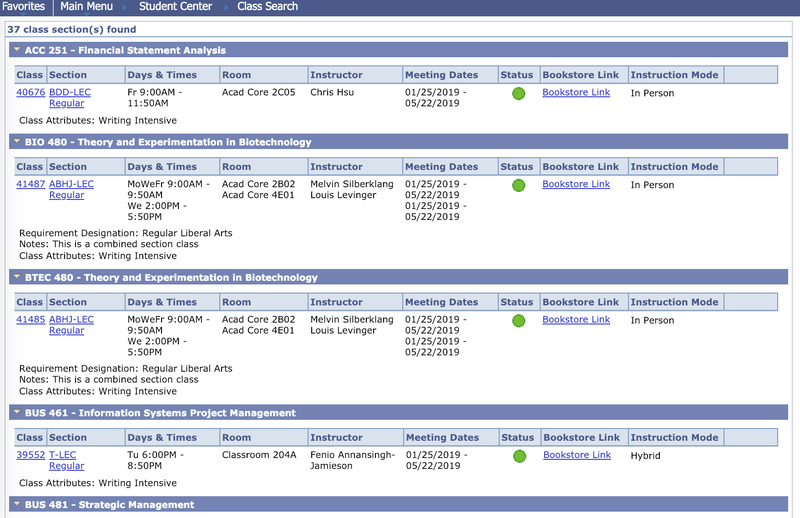Click green status circle in BUS 461 row
The width and height of the screenshot is (800, 518).
click(x=519, y=456)
